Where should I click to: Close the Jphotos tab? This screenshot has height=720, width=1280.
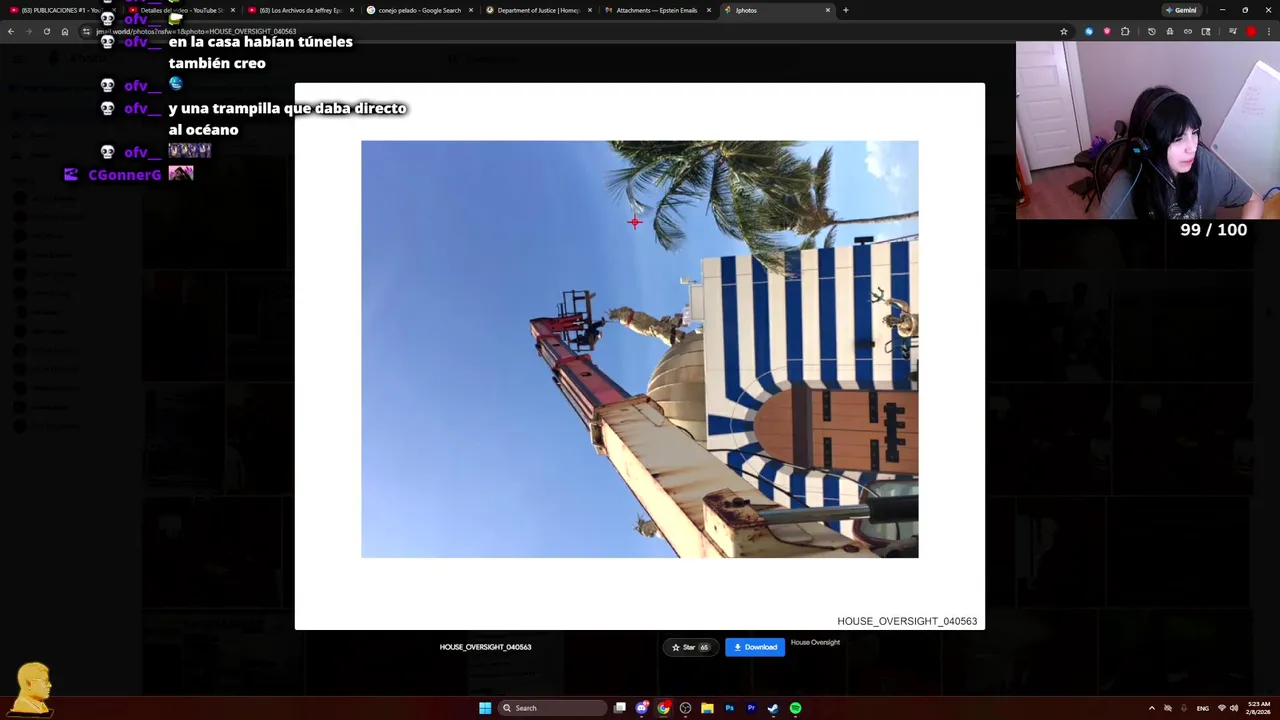pyautogui.click(x=828, y=10)
